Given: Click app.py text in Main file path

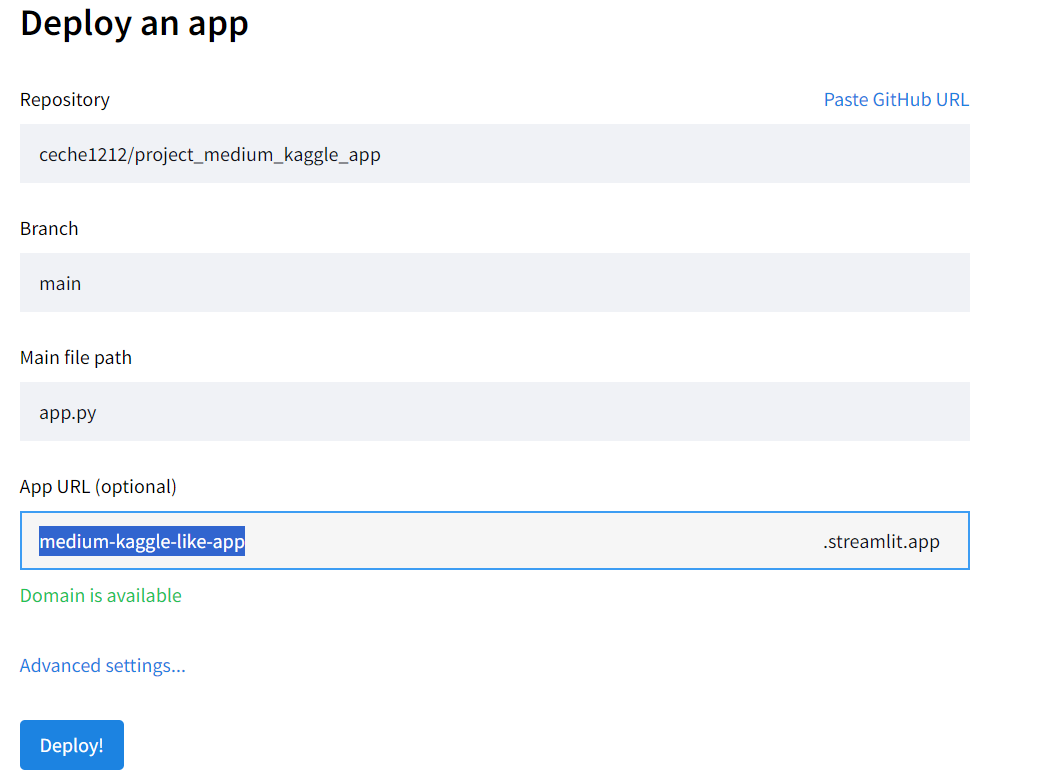Looking at the screenshot, I should pos(68,412).
